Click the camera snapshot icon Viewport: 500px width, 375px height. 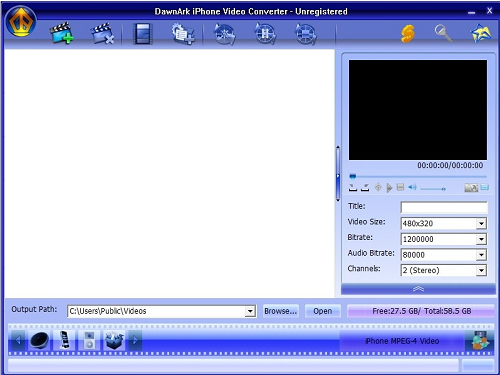(x=471, y=188)
